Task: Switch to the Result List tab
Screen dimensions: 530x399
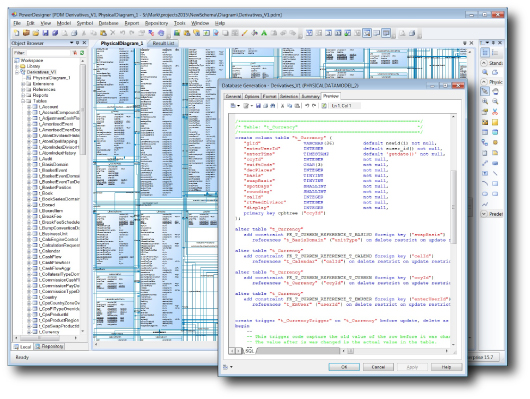Action: (x=163, y=43)
